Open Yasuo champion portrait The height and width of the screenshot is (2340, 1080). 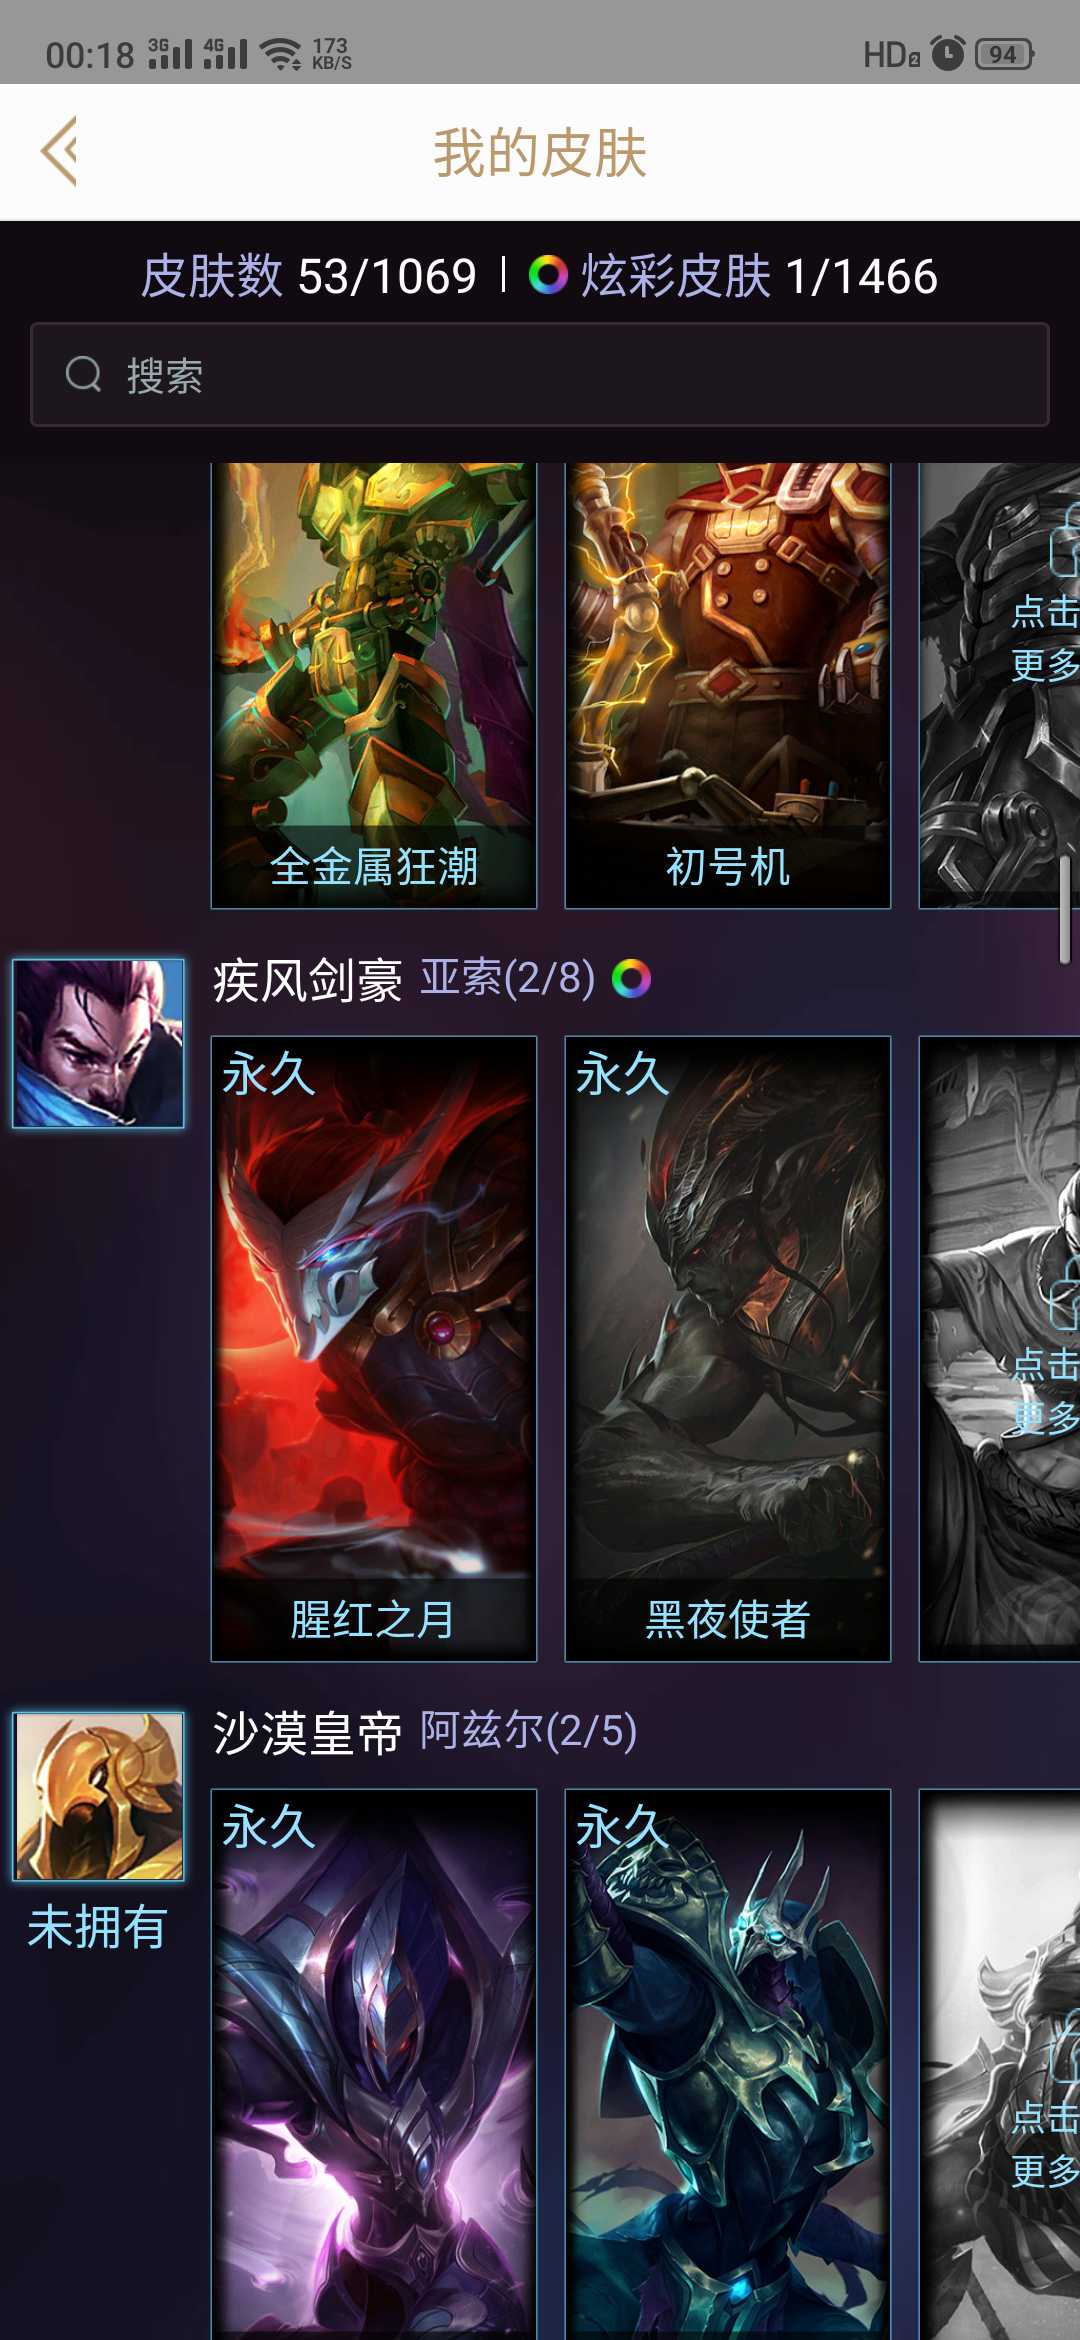pyautogui.click(x=98, y=1043)
